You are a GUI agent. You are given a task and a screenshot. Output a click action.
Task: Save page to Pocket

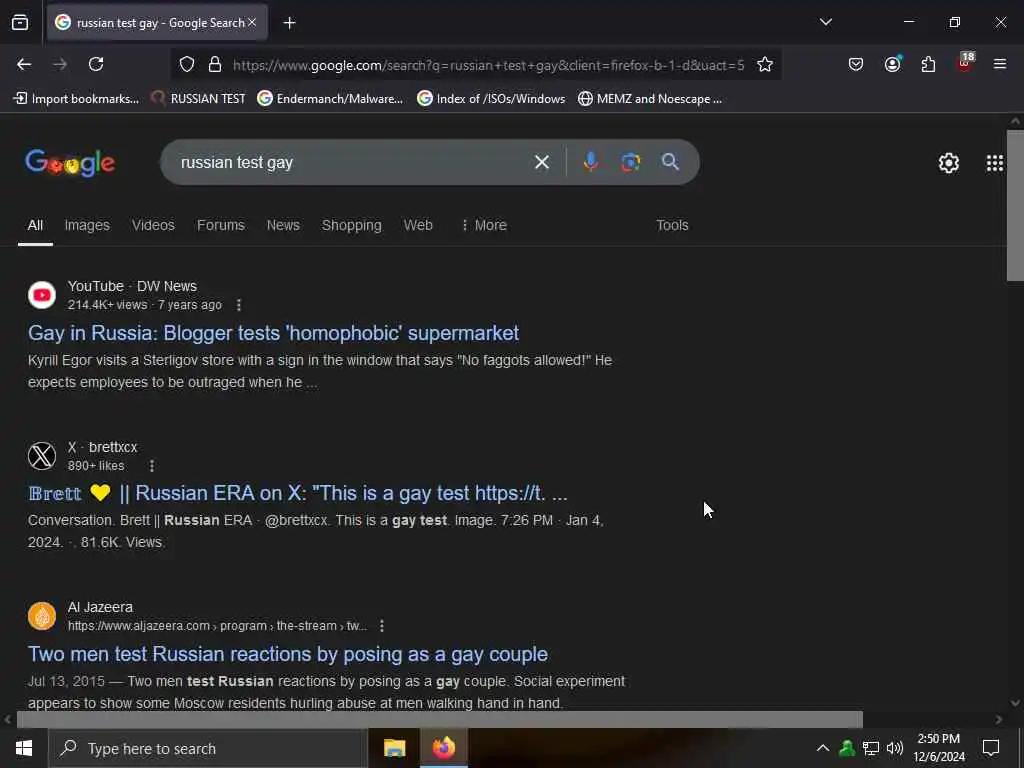(x=856, y=65)
